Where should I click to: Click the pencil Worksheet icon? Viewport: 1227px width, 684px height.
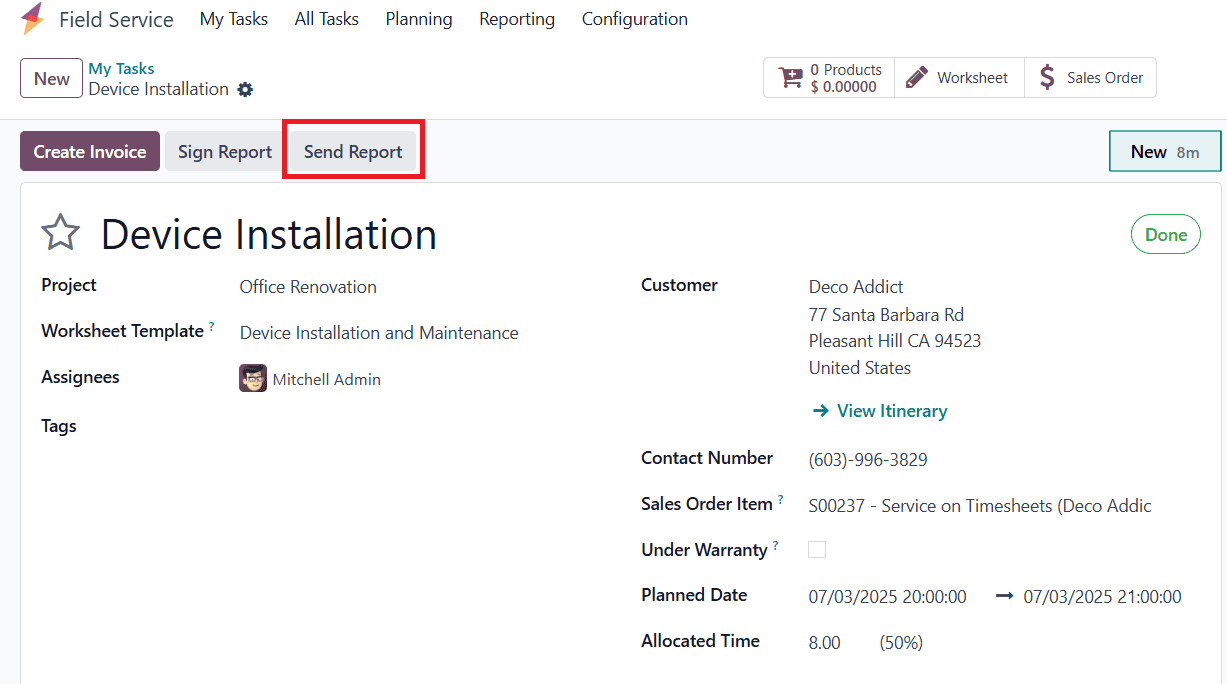(916, 78)
